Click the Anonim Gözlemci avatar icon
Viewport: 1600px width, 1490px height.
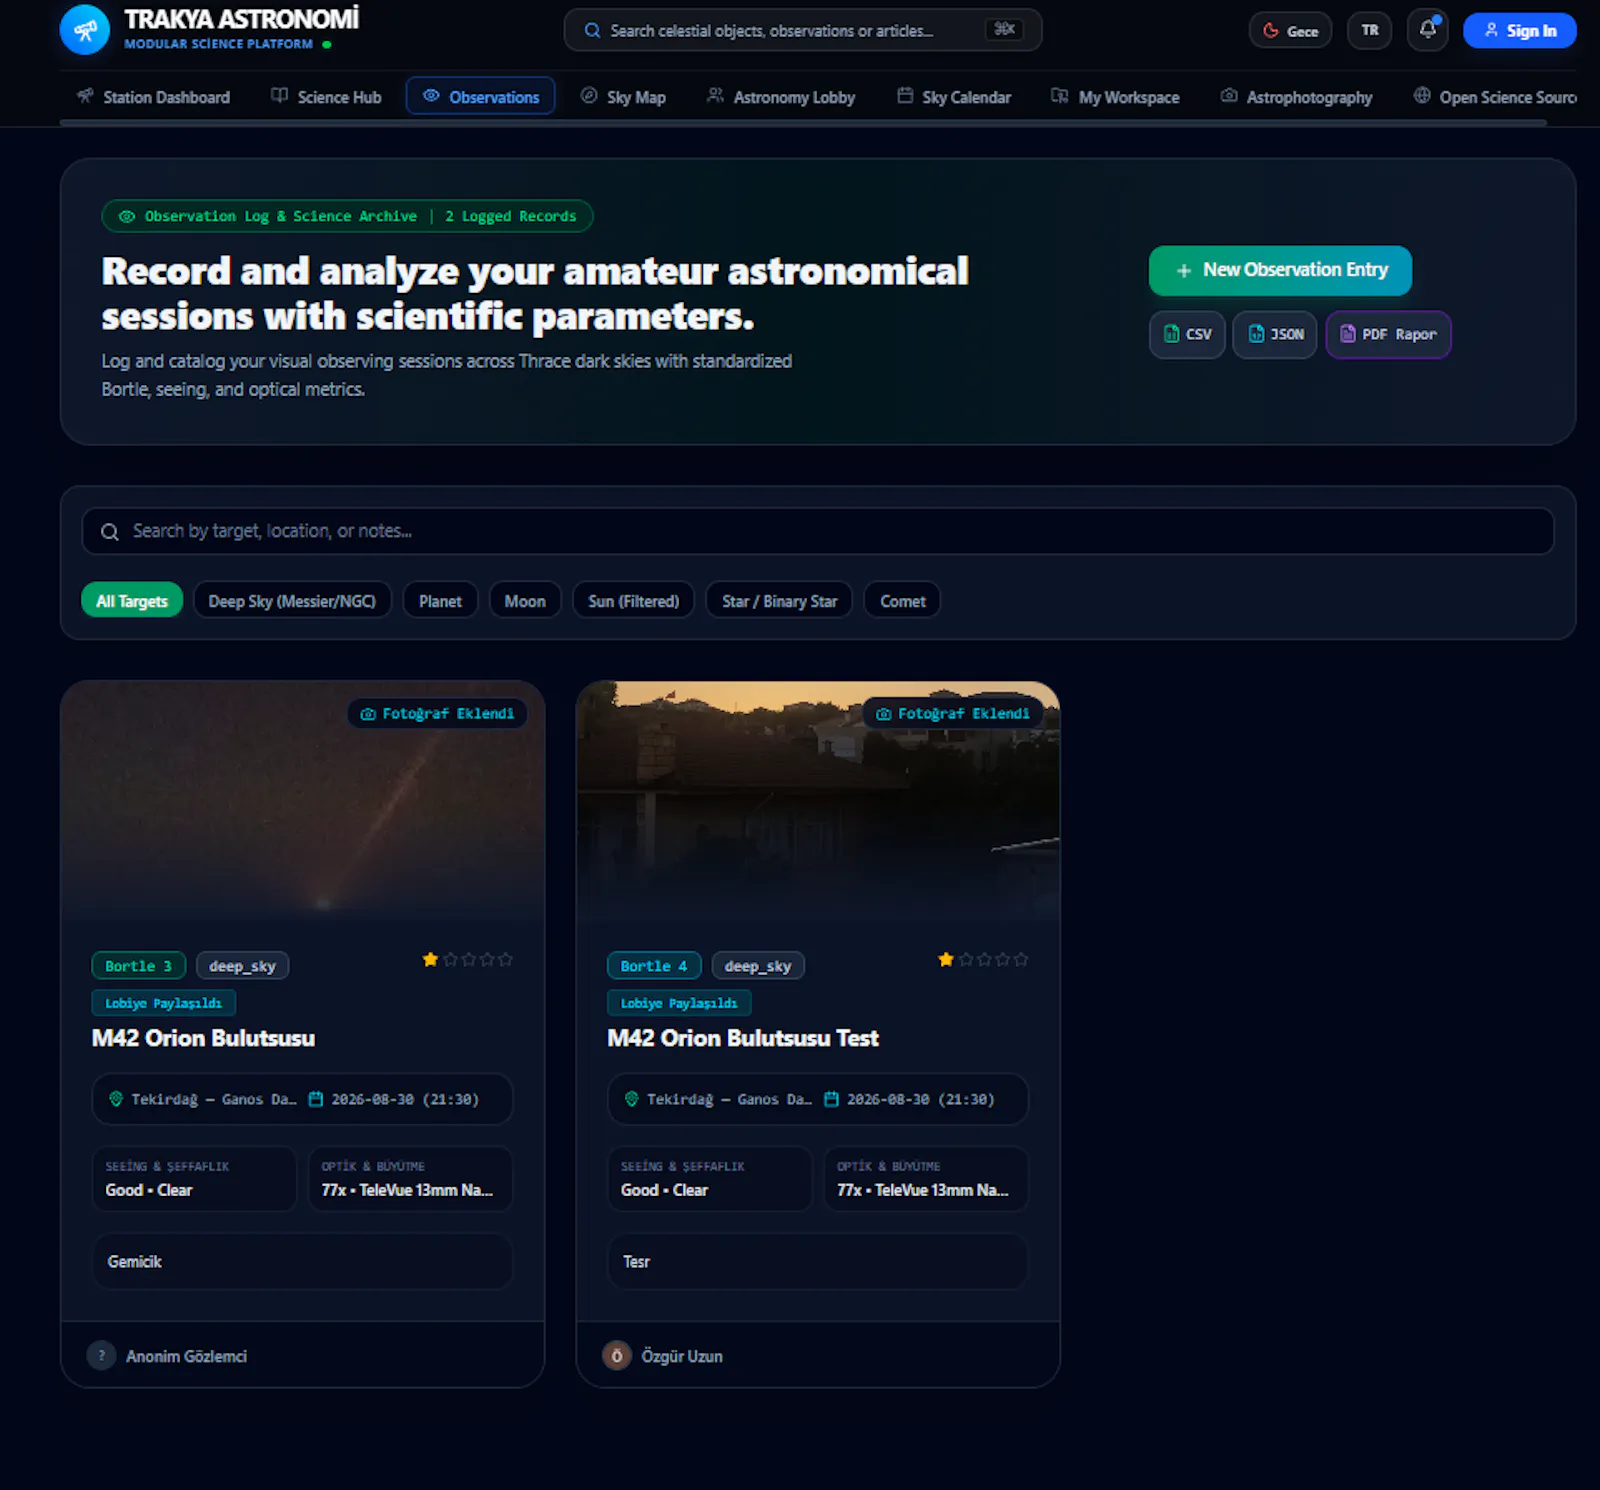(x=101, y=1356)
